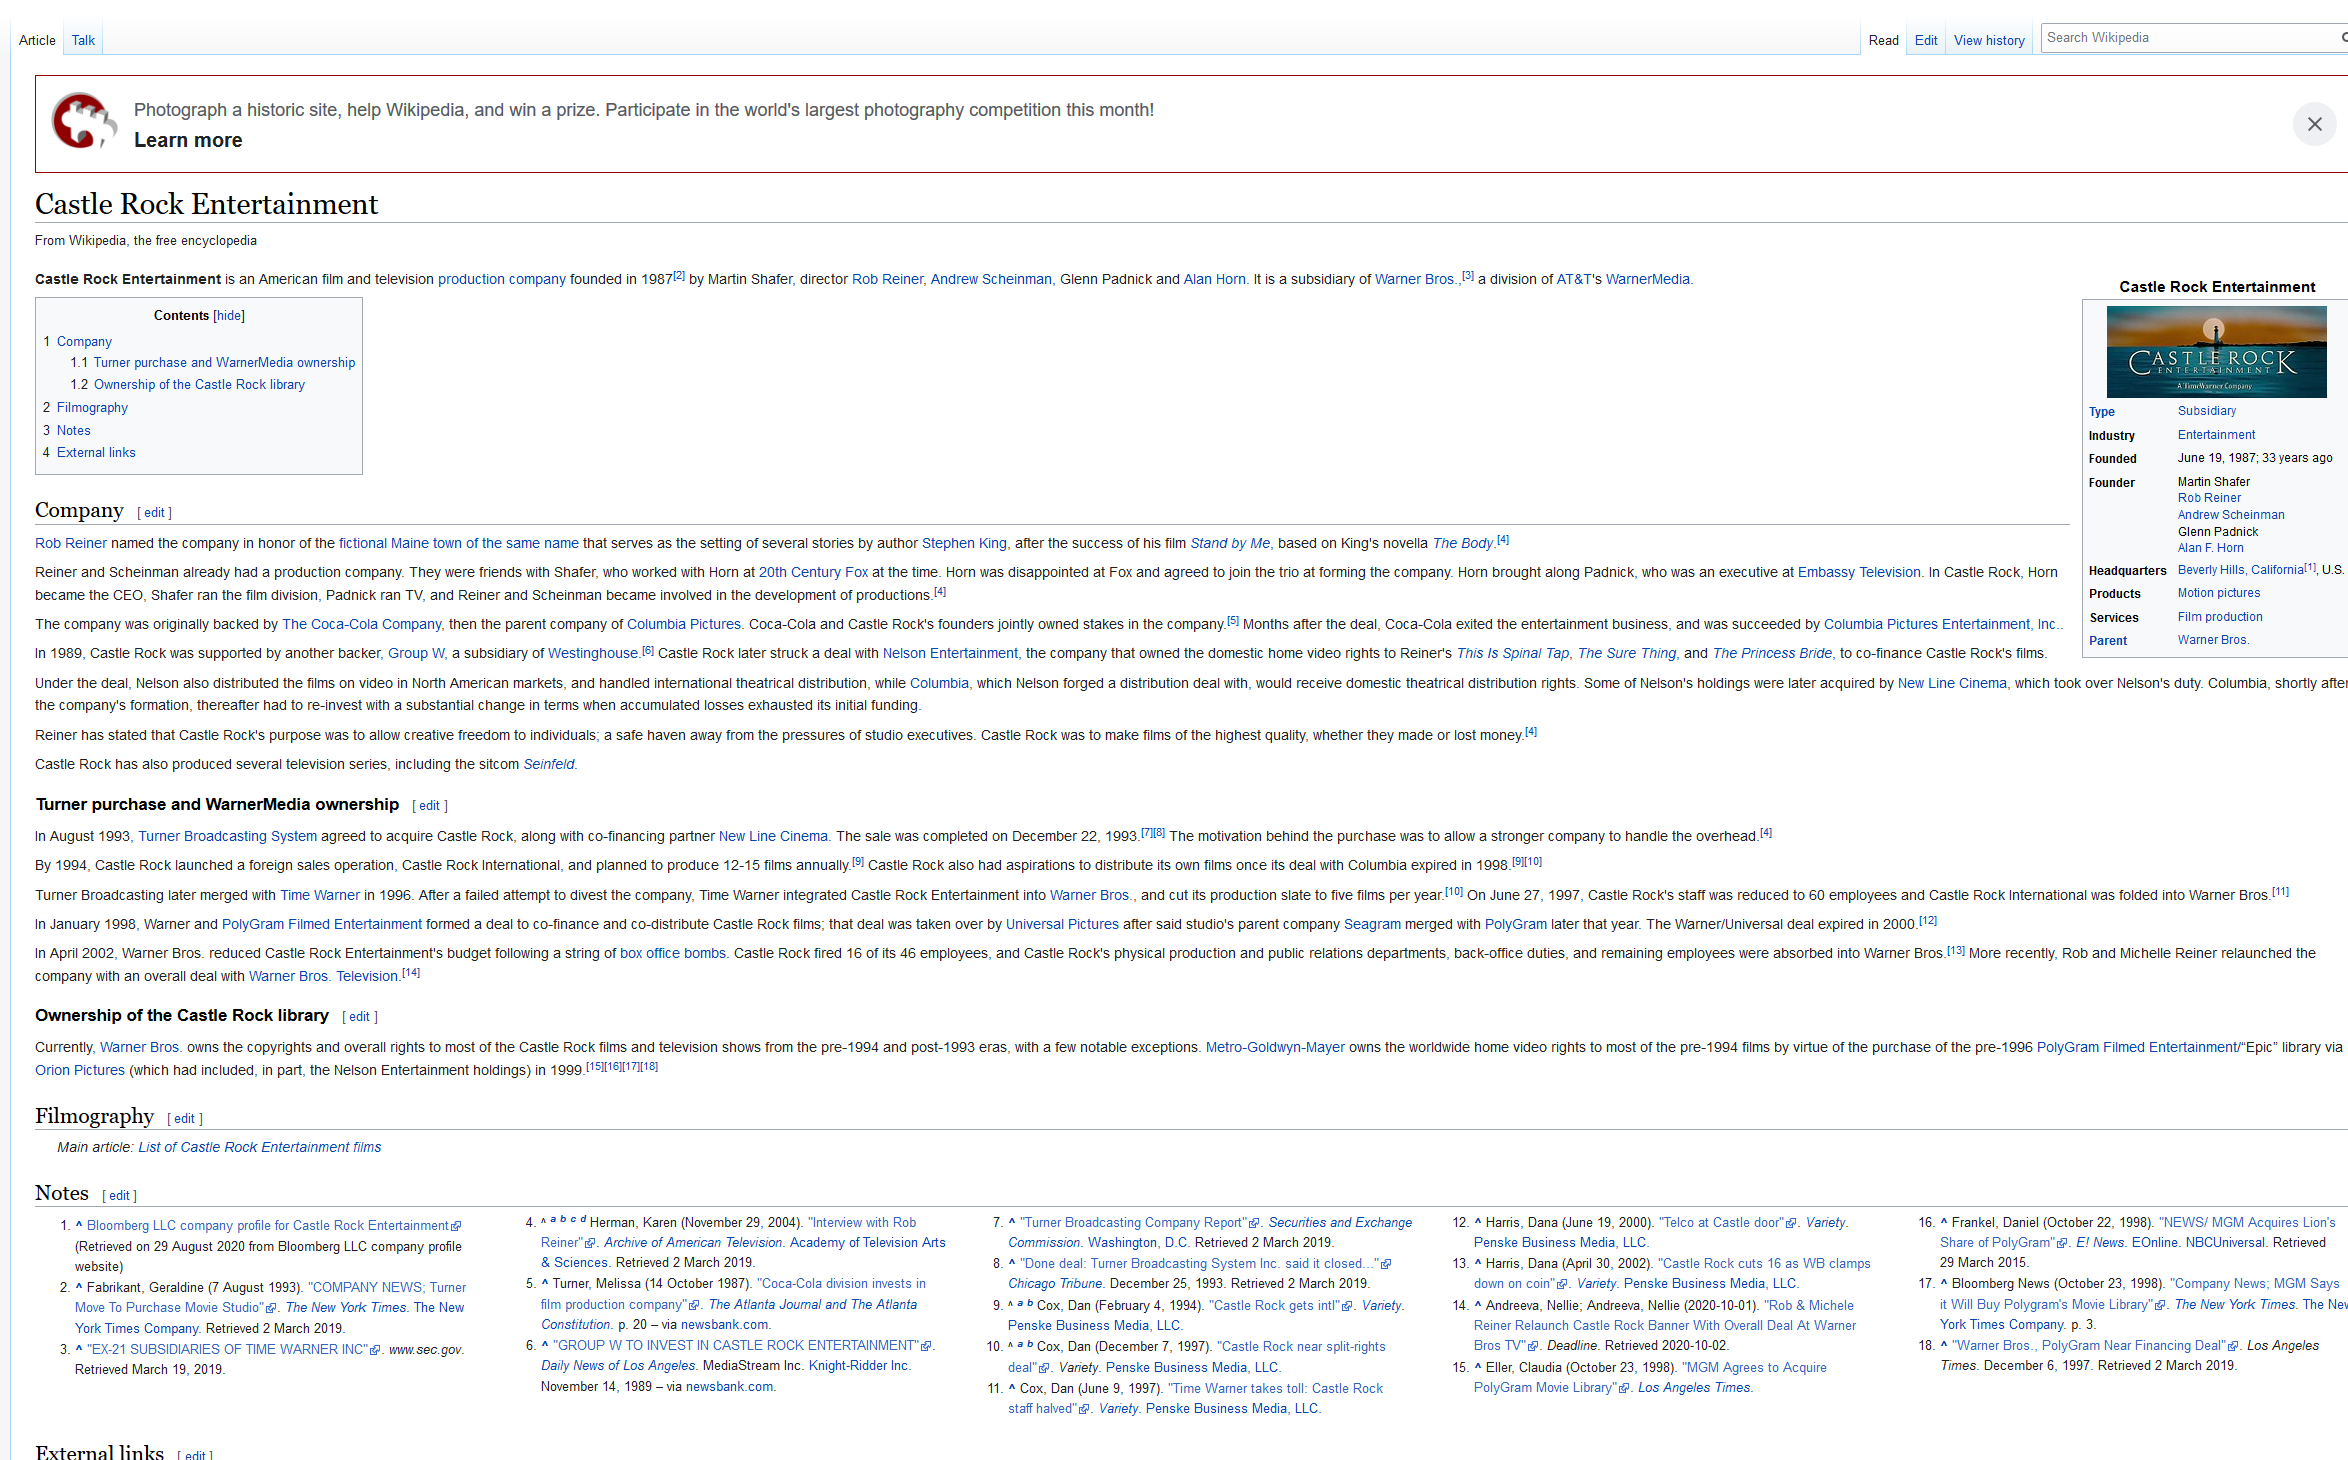
Task: Open the Seinfeld link
Action: tap(549, 765)
